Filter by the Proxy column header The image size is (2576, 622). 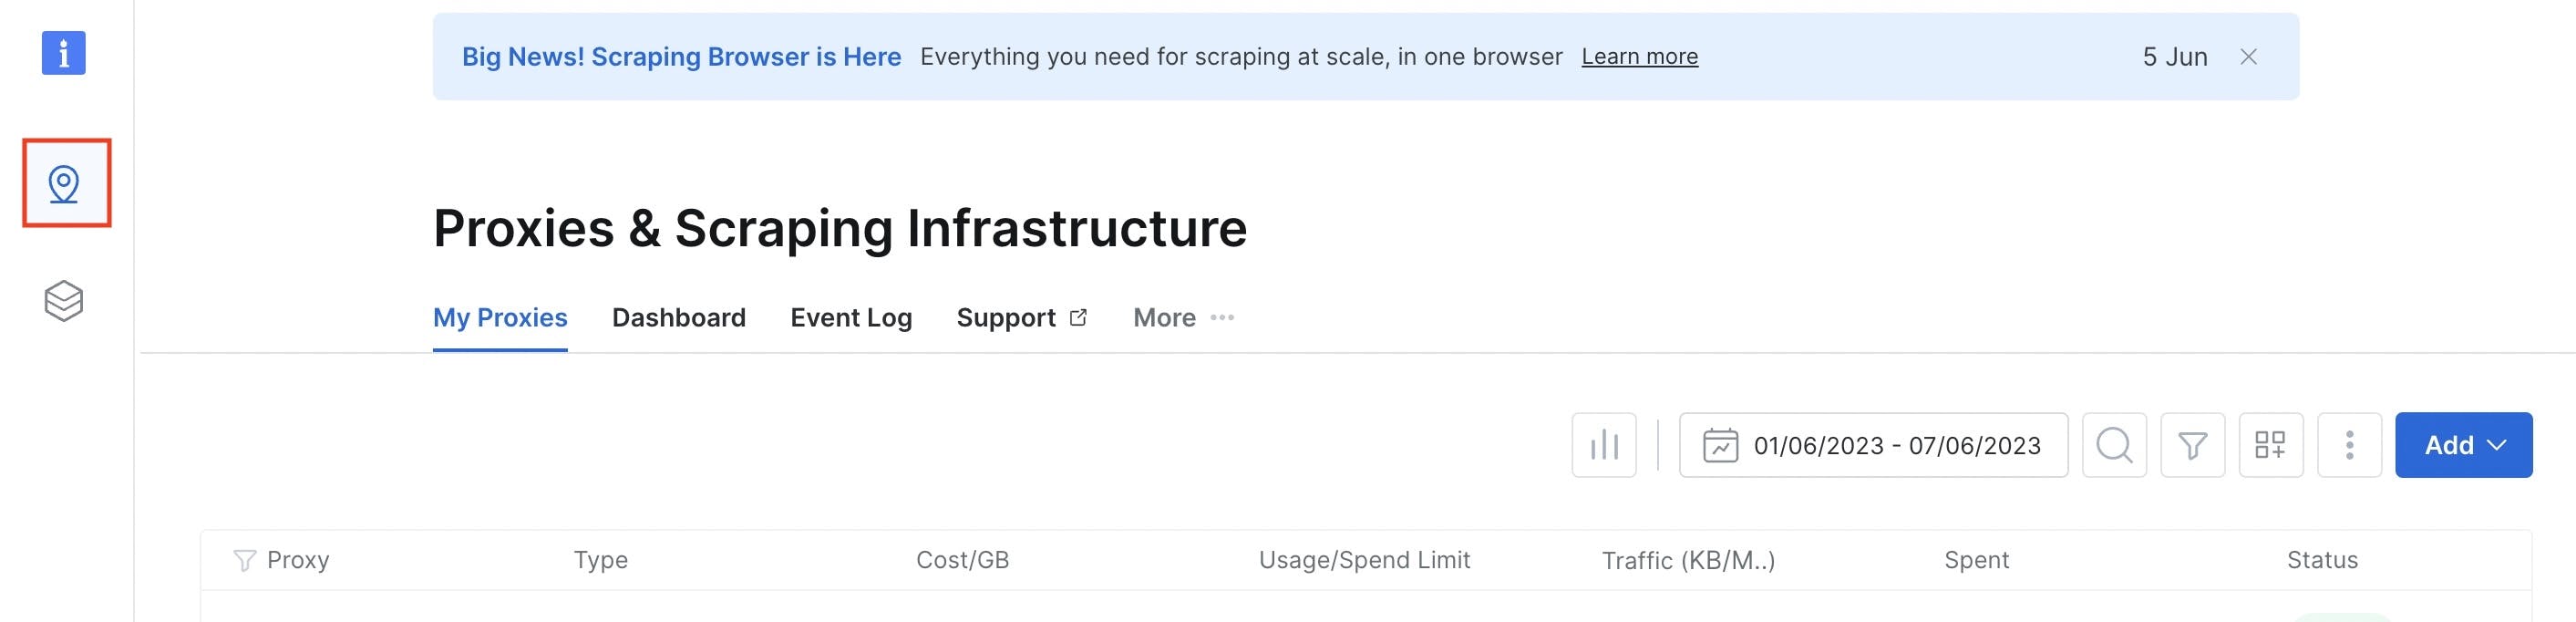[x=244, y=560]
